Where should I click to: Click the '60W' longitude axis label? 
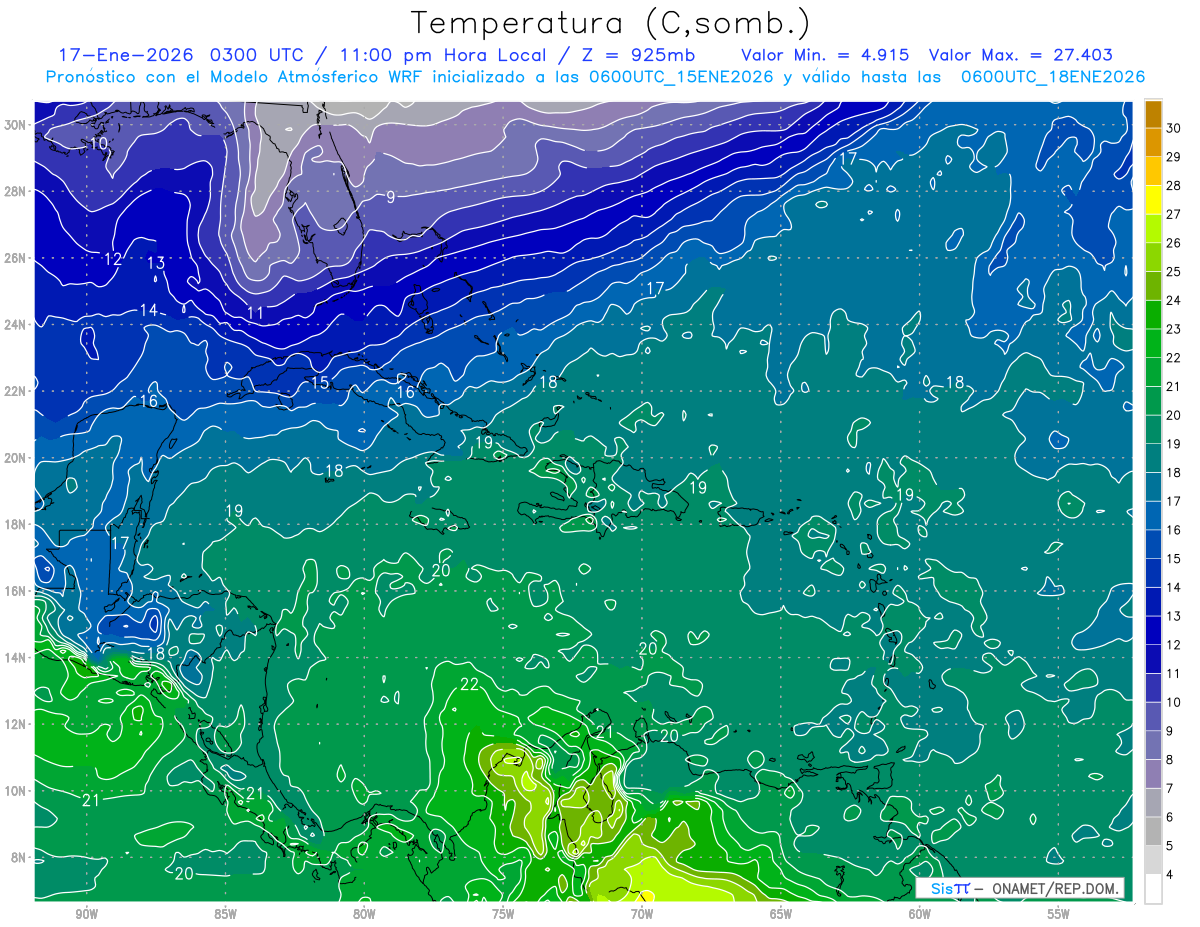pos(920,914)
